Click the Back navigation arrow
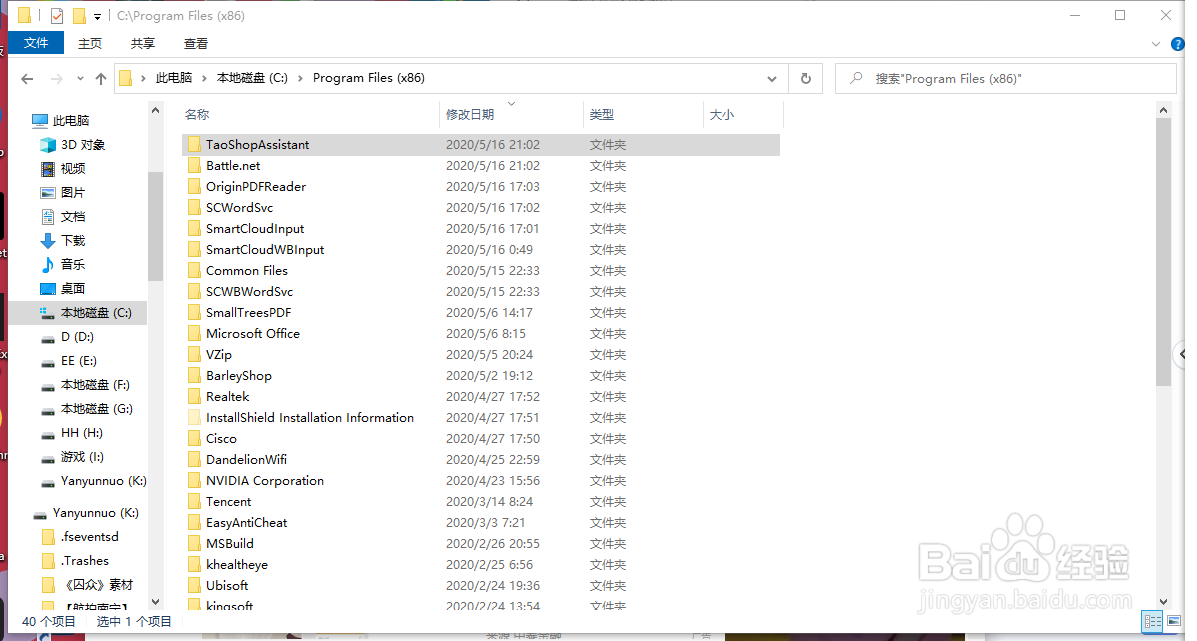The width and height of the screenshot is (1197, 641). point(27,79)
